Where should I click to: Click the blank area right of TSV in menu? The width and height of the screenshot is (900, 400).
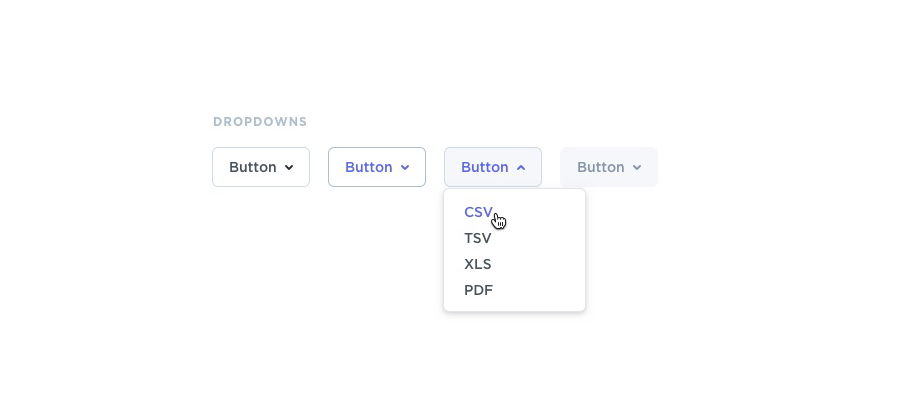540,238
